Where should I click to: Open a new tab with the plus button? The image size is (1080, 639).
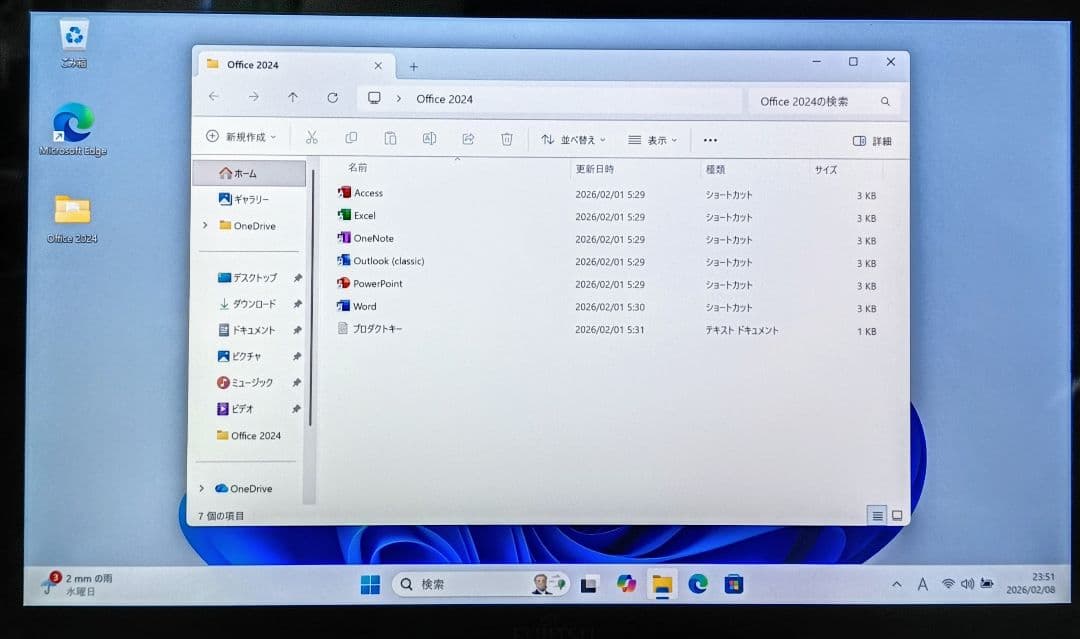click(x=414, y=65)
